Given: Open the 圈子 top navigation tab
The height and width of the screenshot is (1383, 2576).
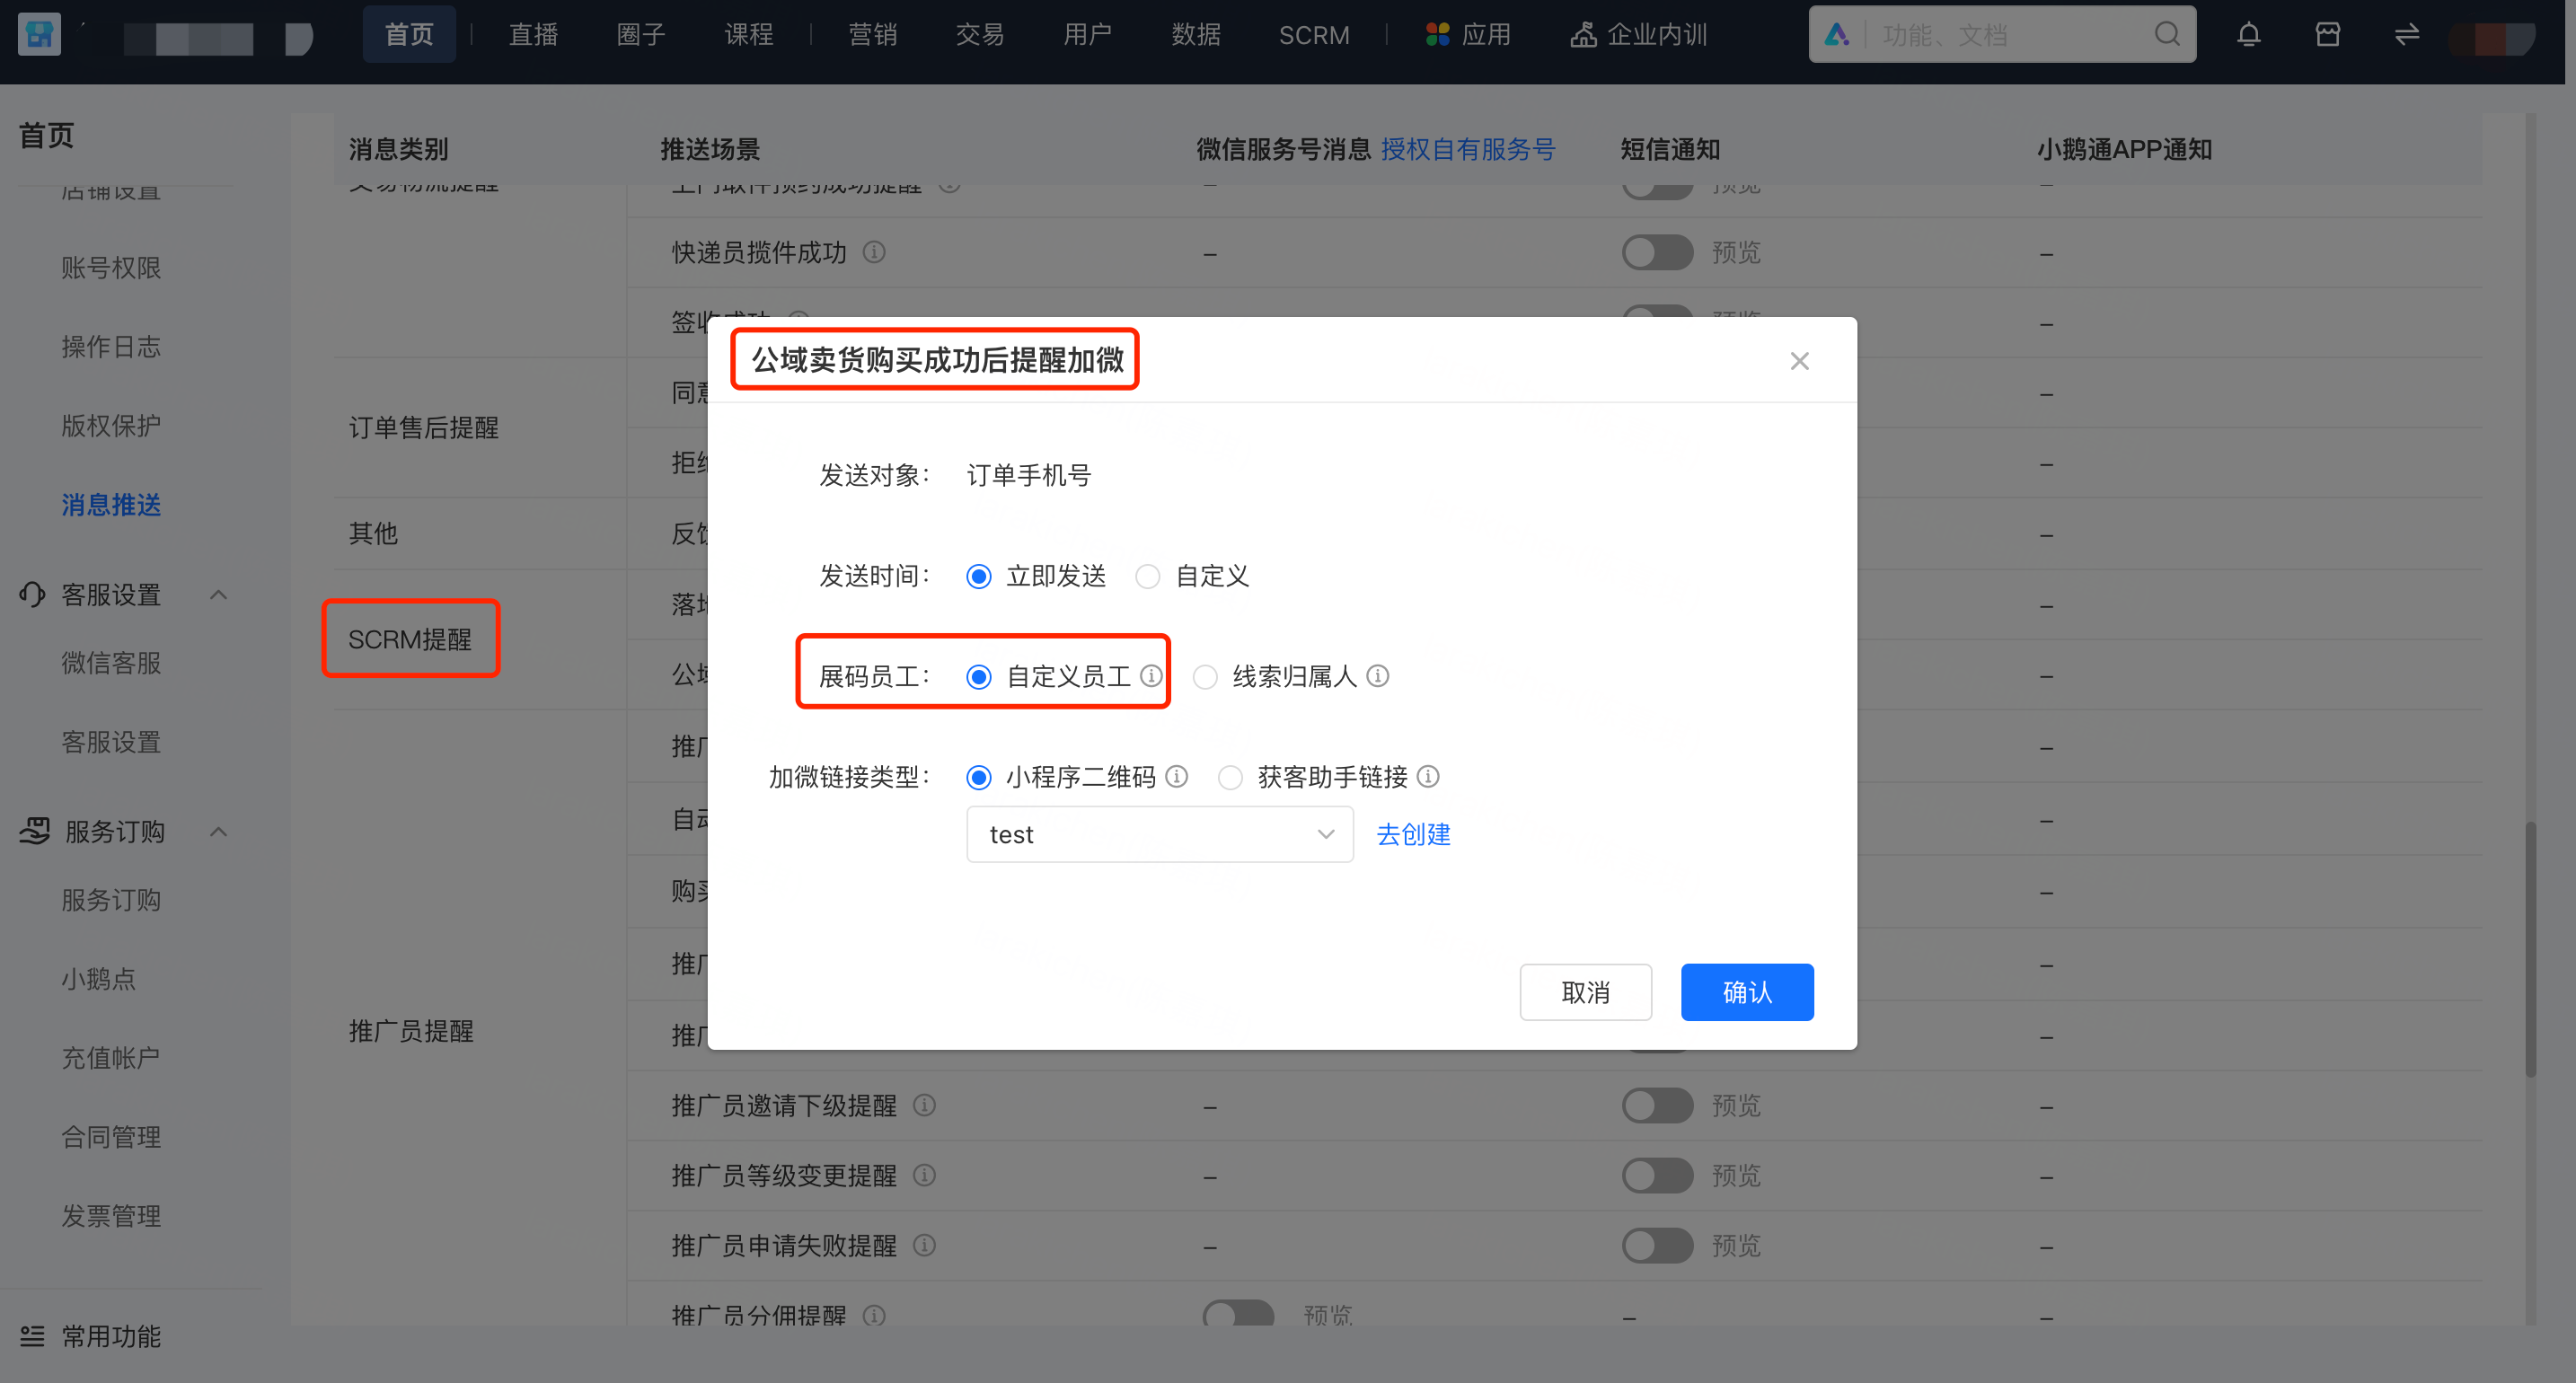Looking at the screenshot, I should point(641,35).
